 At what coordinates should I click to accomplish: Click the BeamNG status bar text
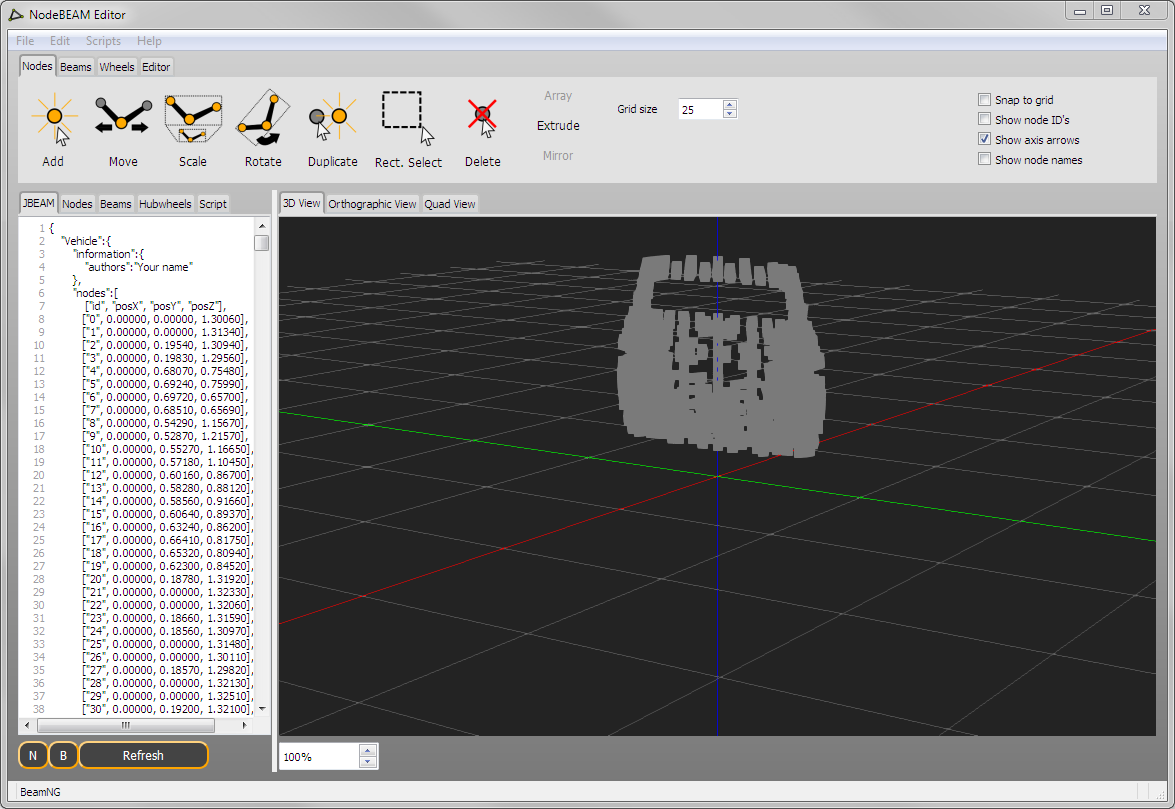click(x=40, y=792)
